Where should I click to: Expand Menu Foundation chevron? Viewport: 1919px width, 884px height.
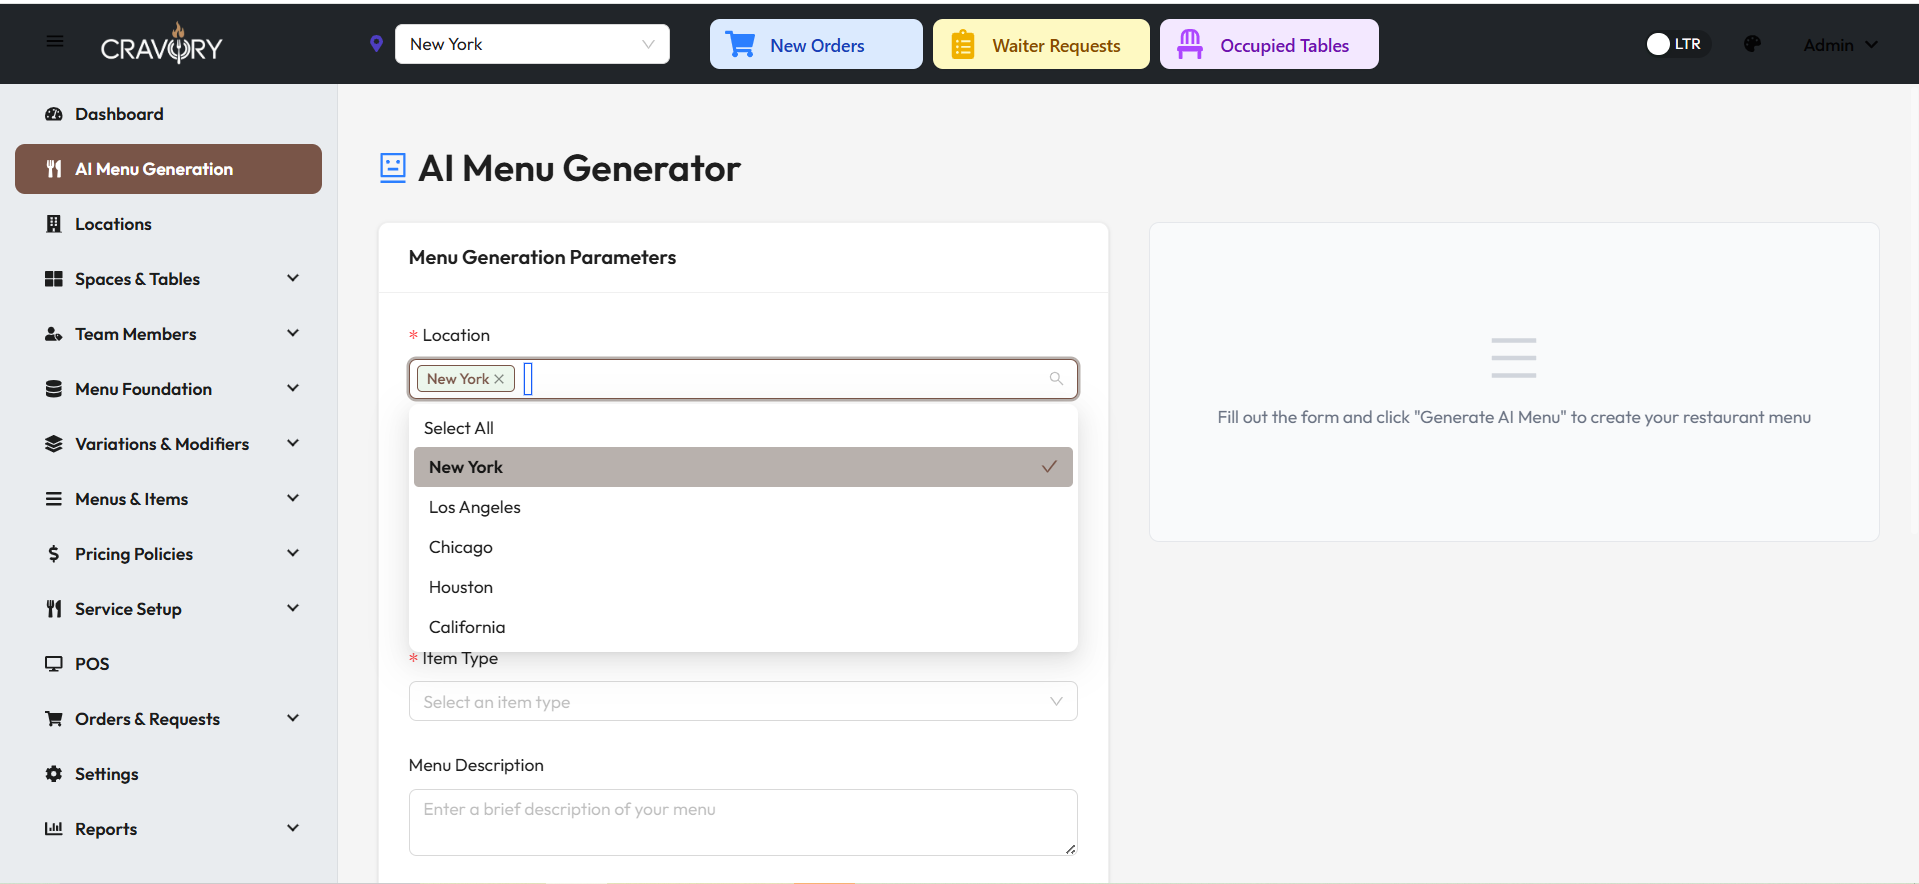click(293, 388)
